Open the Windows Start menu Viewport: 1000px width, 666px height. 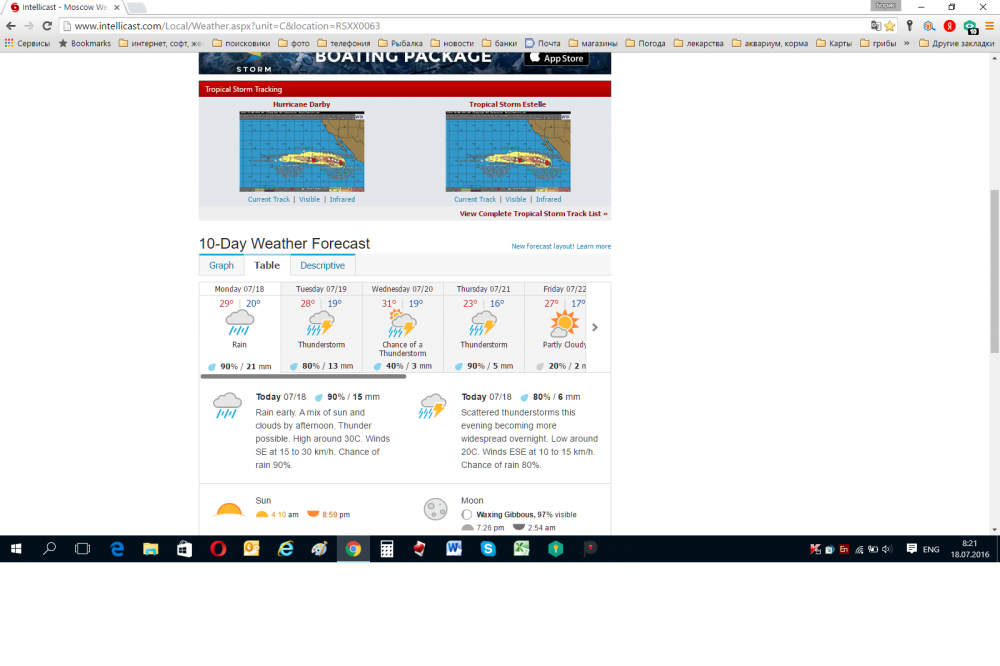[x=15, y=548]
